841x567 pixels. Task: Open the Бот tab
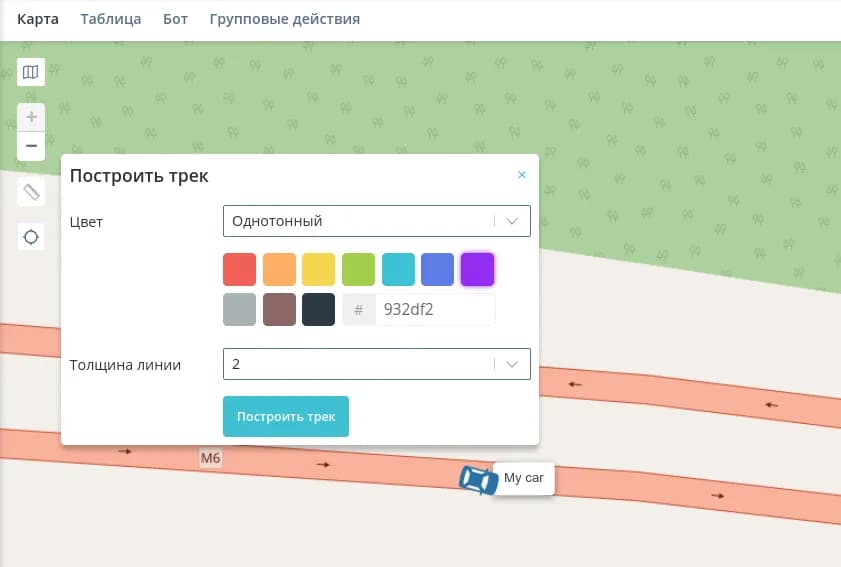175,19
